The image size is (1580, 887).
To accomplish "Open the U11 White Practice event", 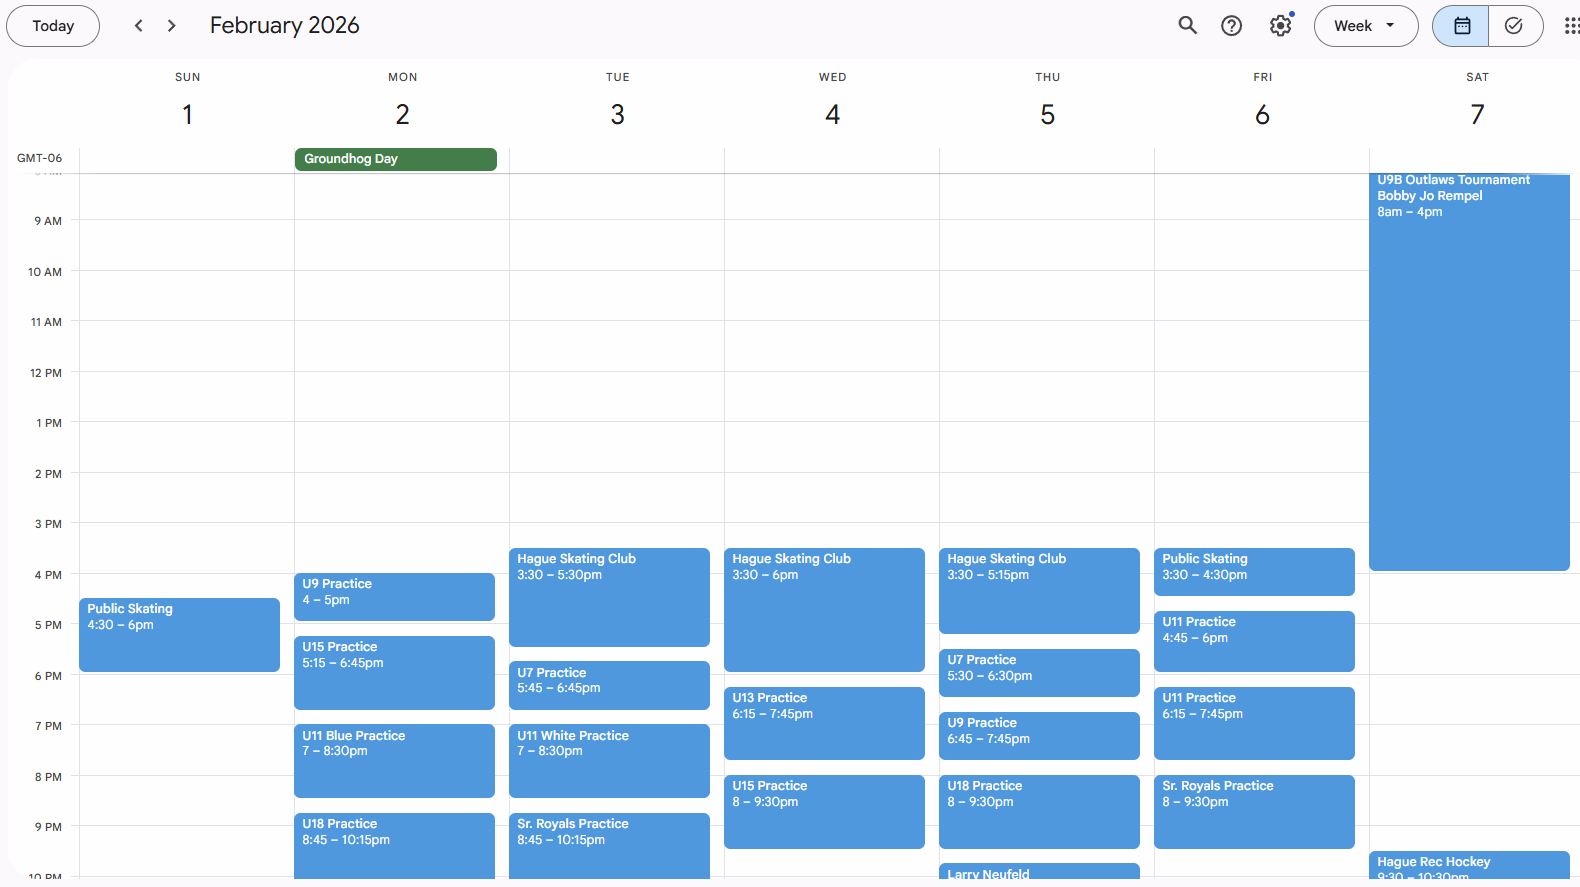I will coord(609,760).
